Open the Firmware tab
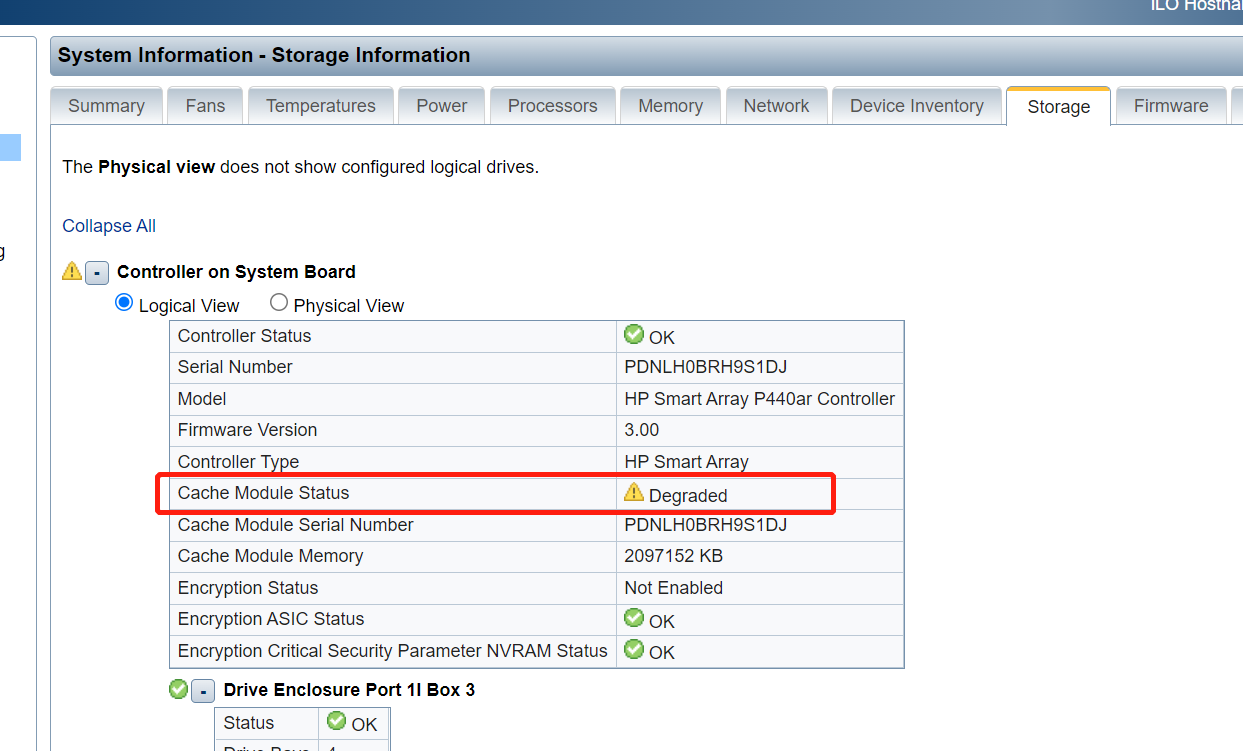1243x751 pixels. pyautogui.click(x=1170, y=106)
